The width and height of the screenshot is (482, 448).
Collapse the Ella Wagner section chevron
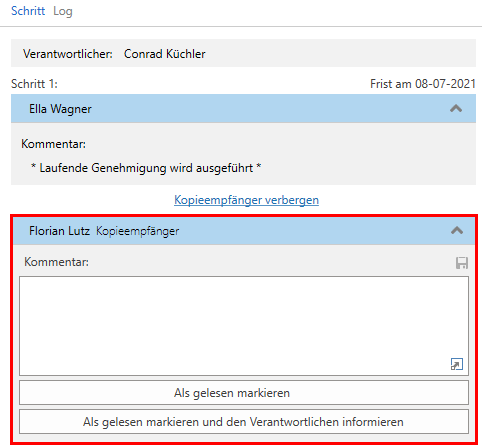coord(456,108)
